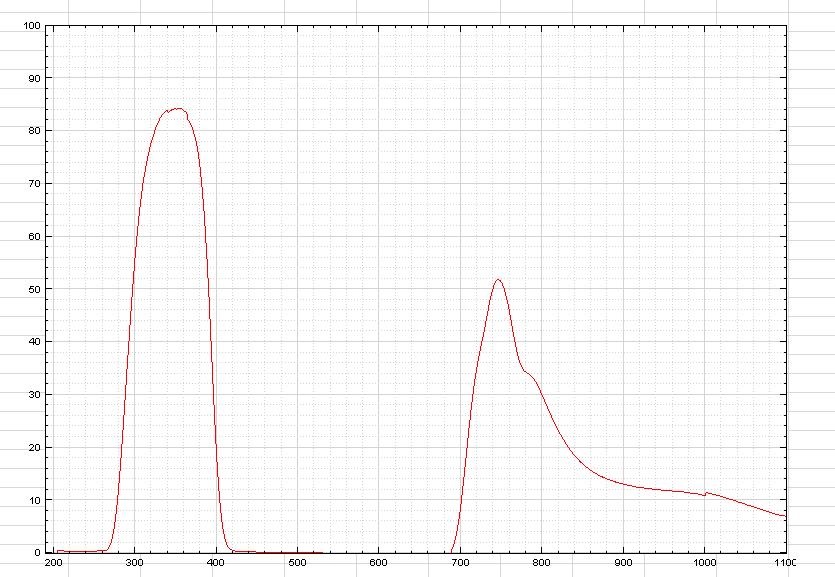Click the x-axis label 200

[53, 564]
